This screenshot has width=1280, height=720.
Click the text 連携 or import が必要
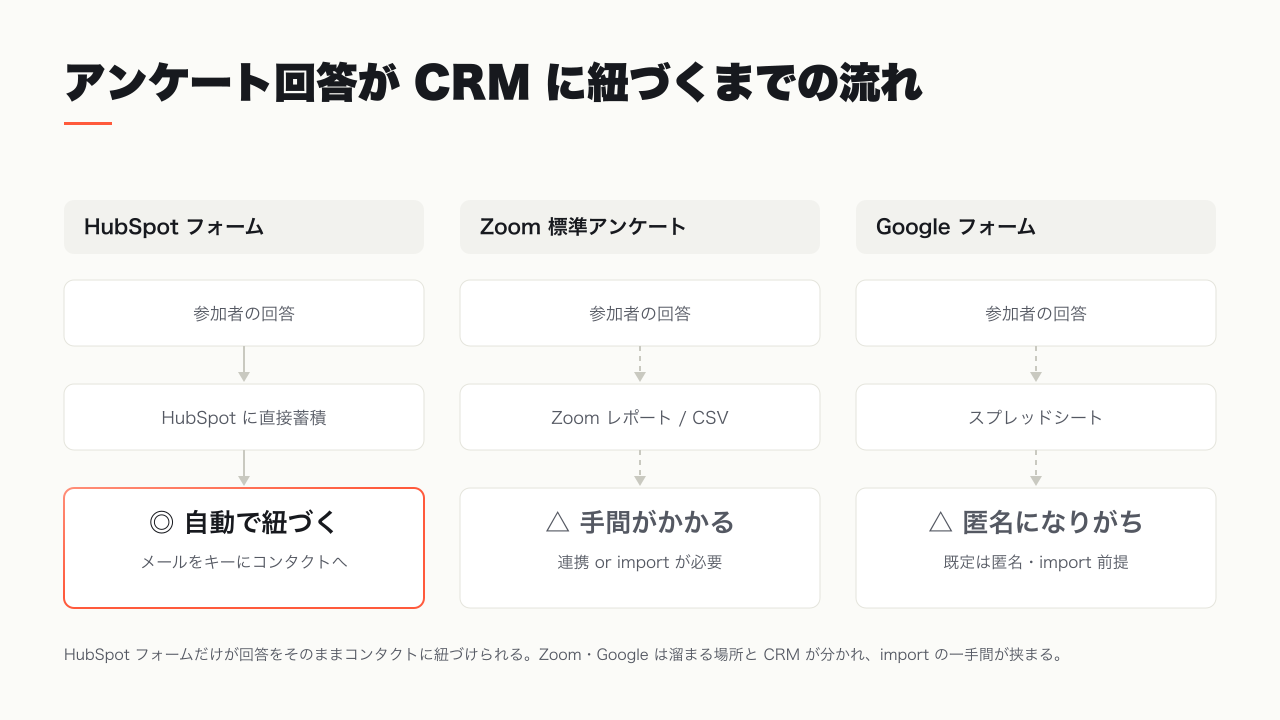[x=640, y=562]
